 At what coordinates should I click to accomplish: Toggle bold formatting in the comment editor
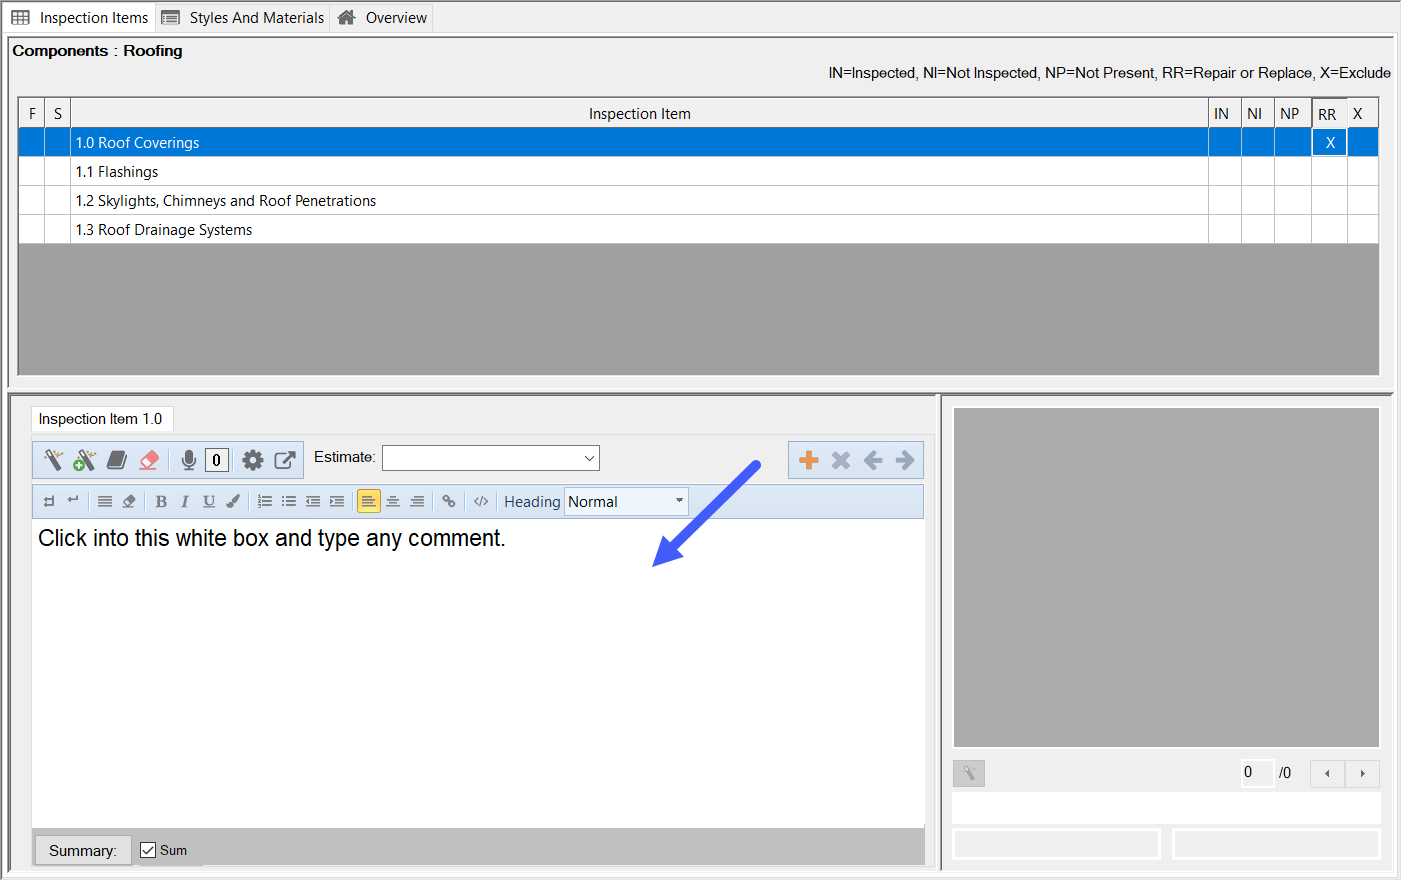point(161,501)
